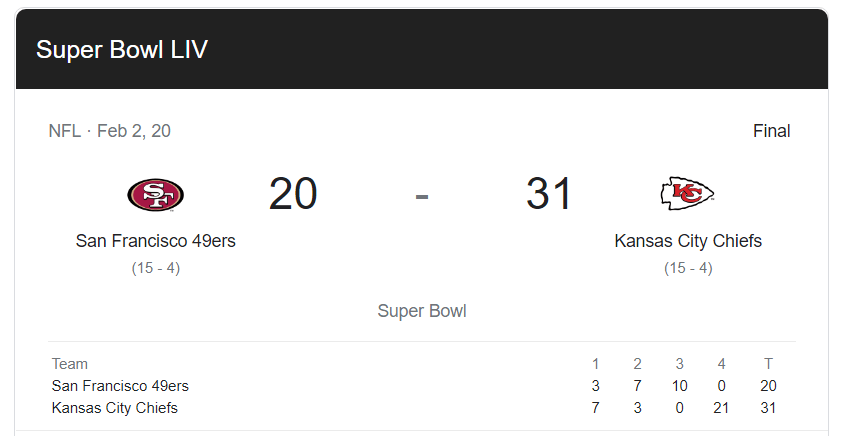This screenshot has height=436, width=849.
Task: Click the Kansas City Chiefs logo
Action: pos(688,193)
